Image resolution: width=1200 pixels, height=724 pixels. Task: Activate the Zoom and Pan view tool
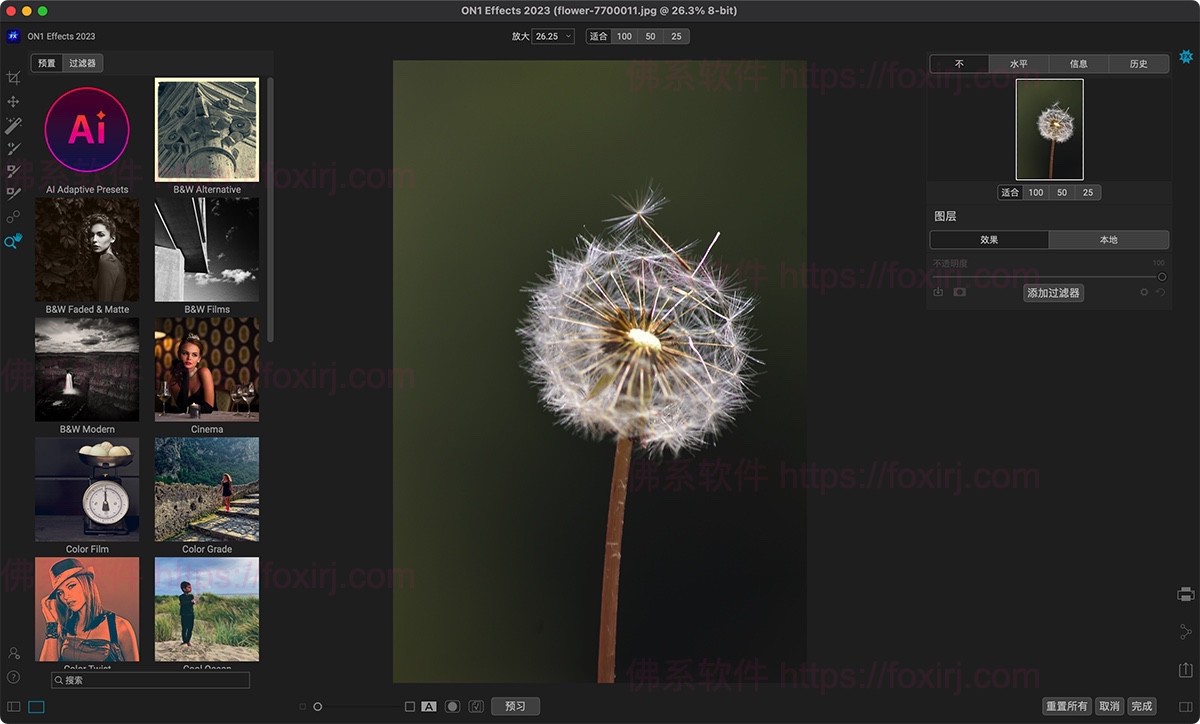pyautogui.click(x=13, y=242)
